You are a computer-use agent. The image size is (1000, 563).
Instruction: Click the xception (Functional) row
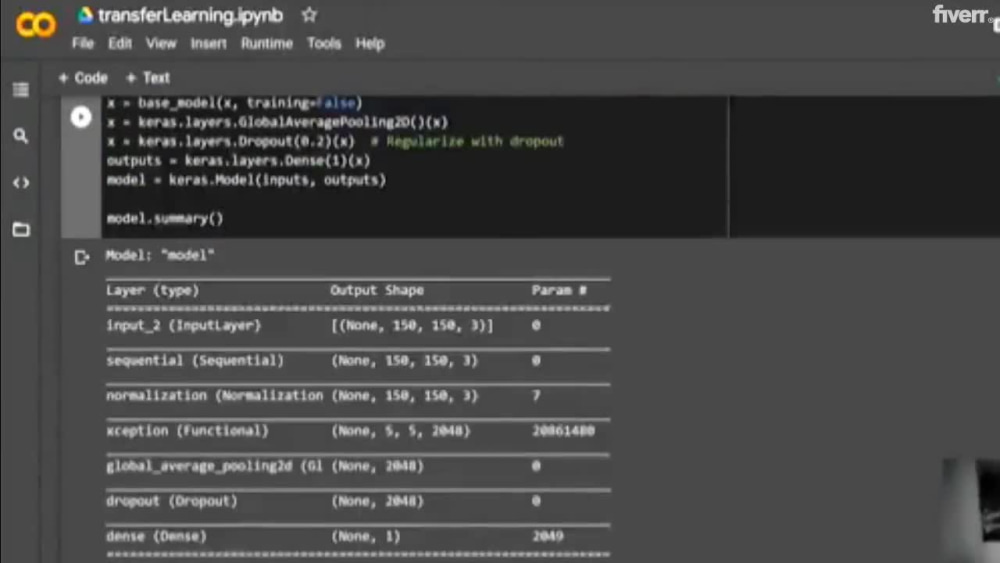(x=358, y=430)
